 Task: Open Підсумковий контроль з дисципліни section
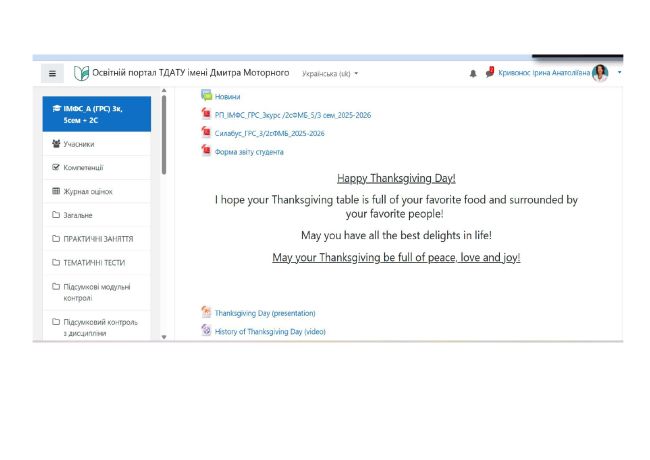pos(97,327)
